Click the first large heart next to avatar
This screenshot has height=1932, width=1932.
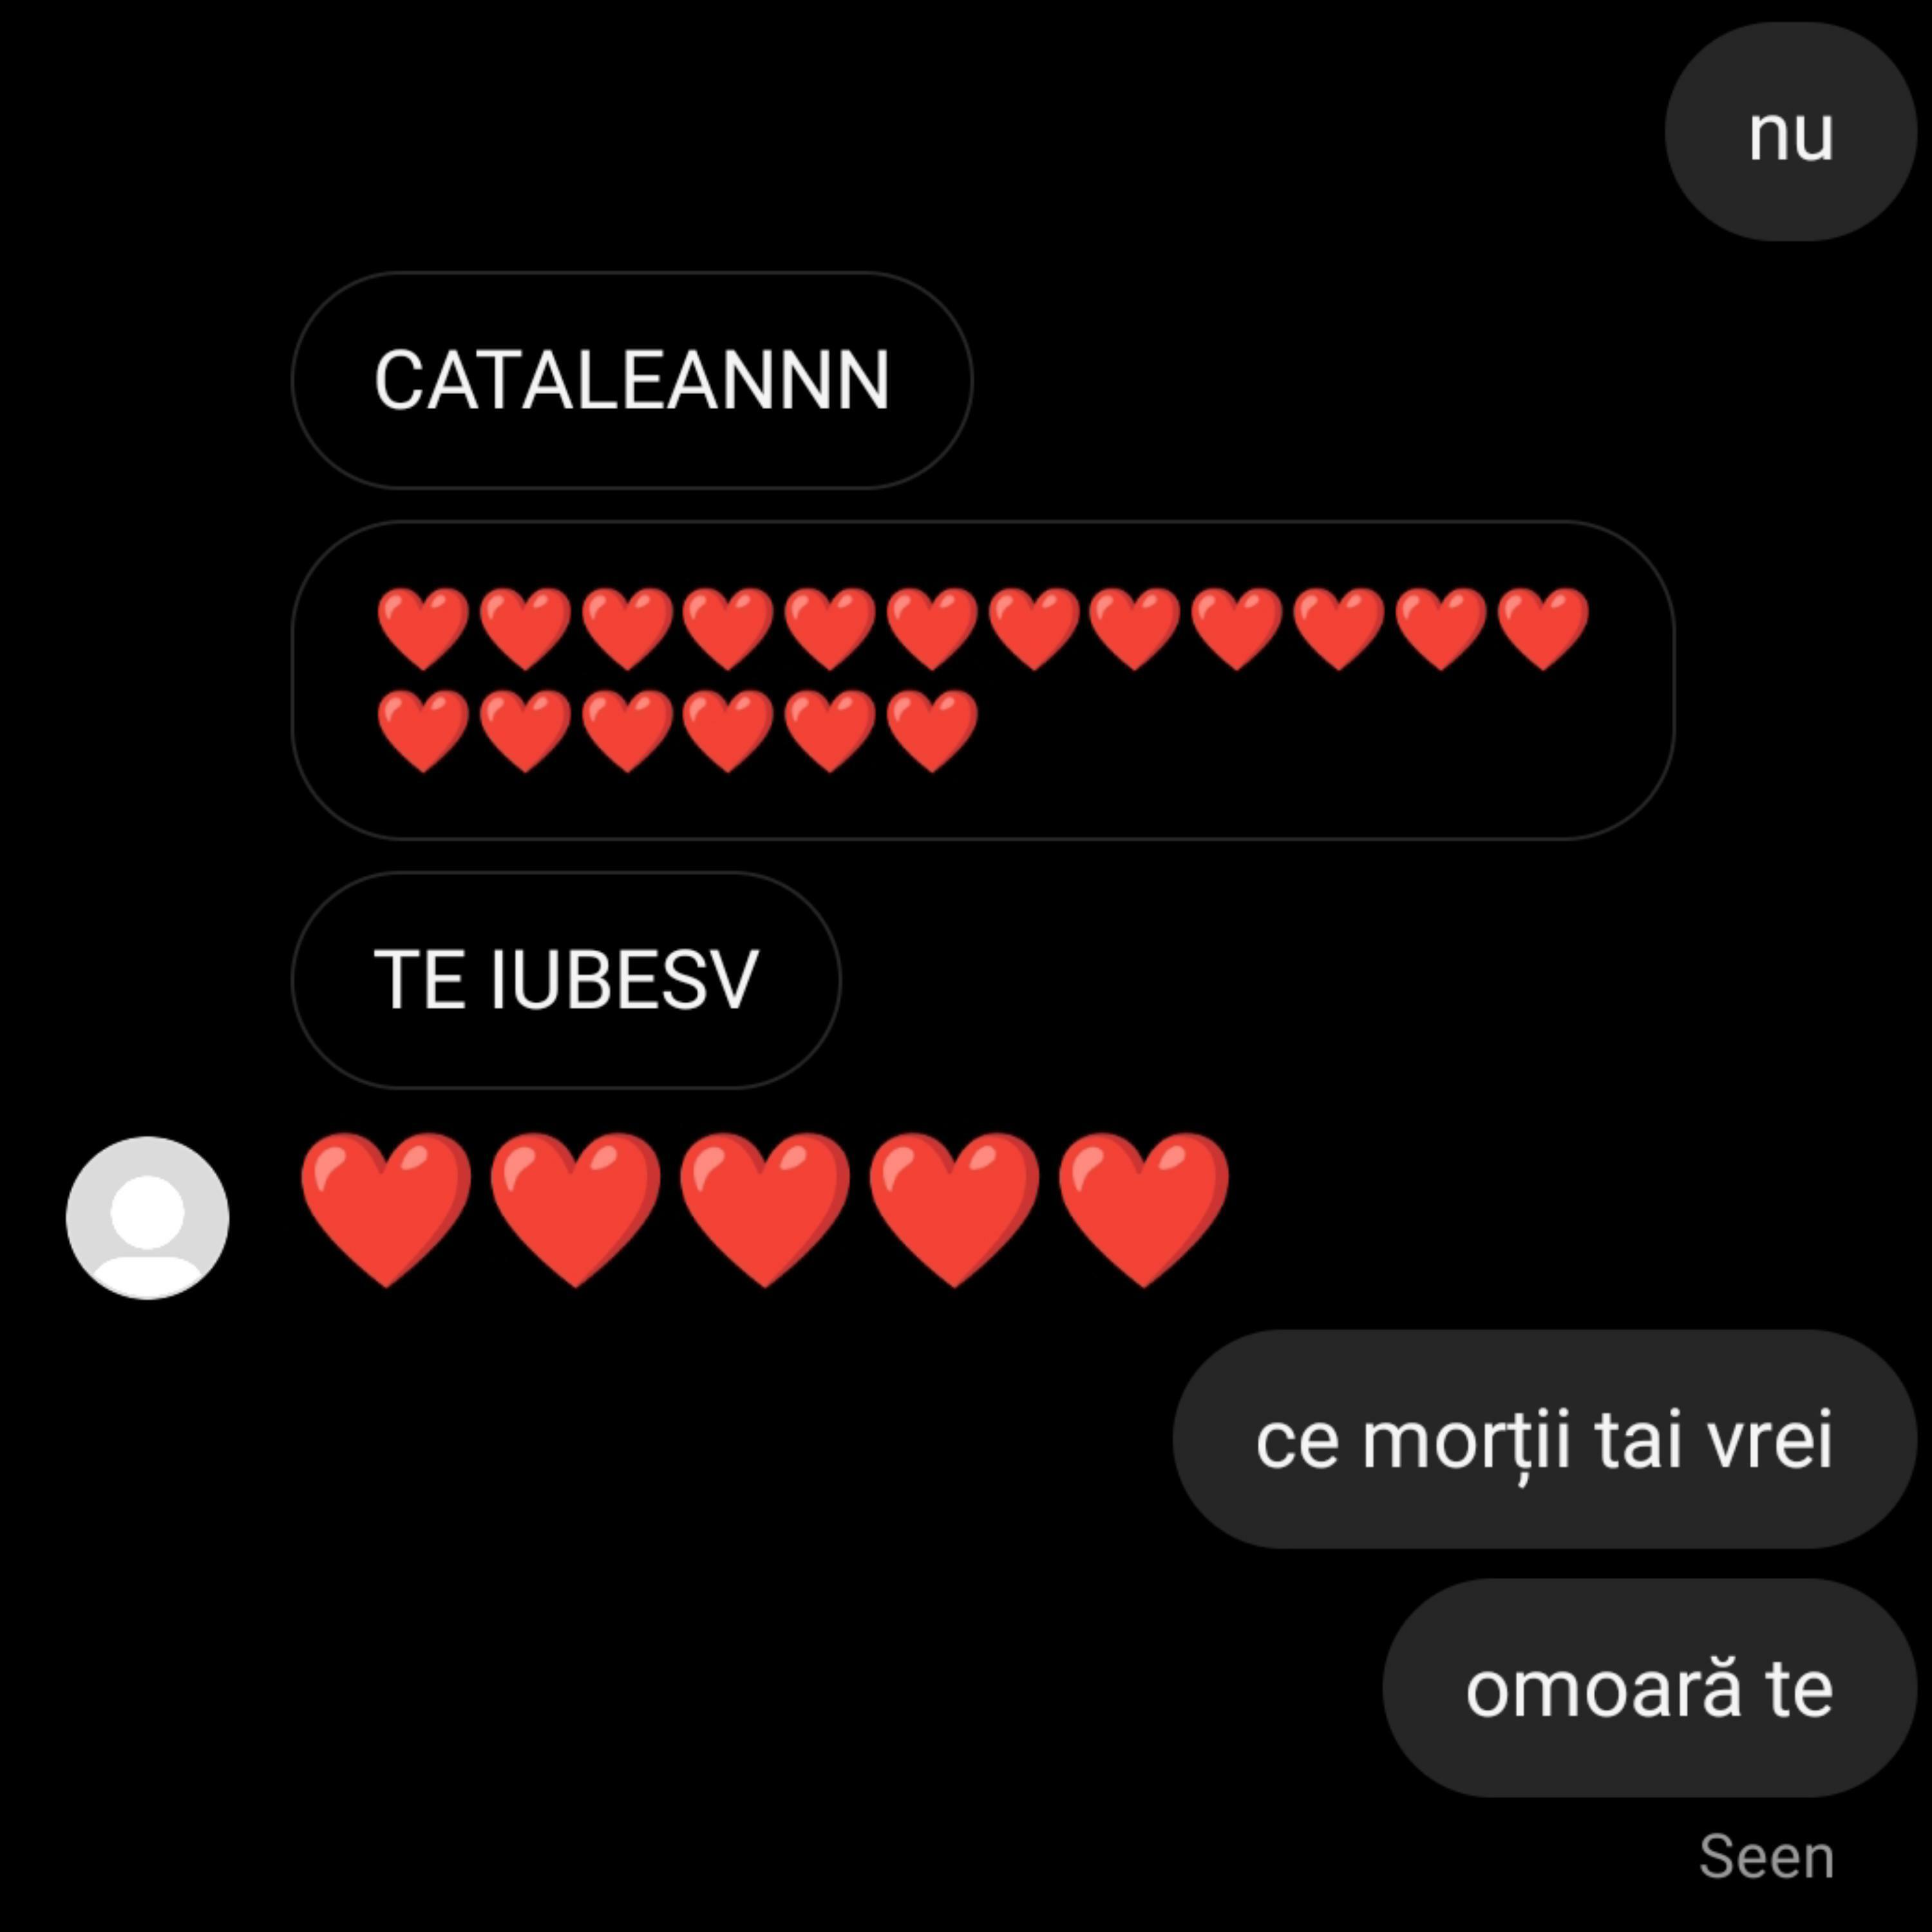(386, 1210)
